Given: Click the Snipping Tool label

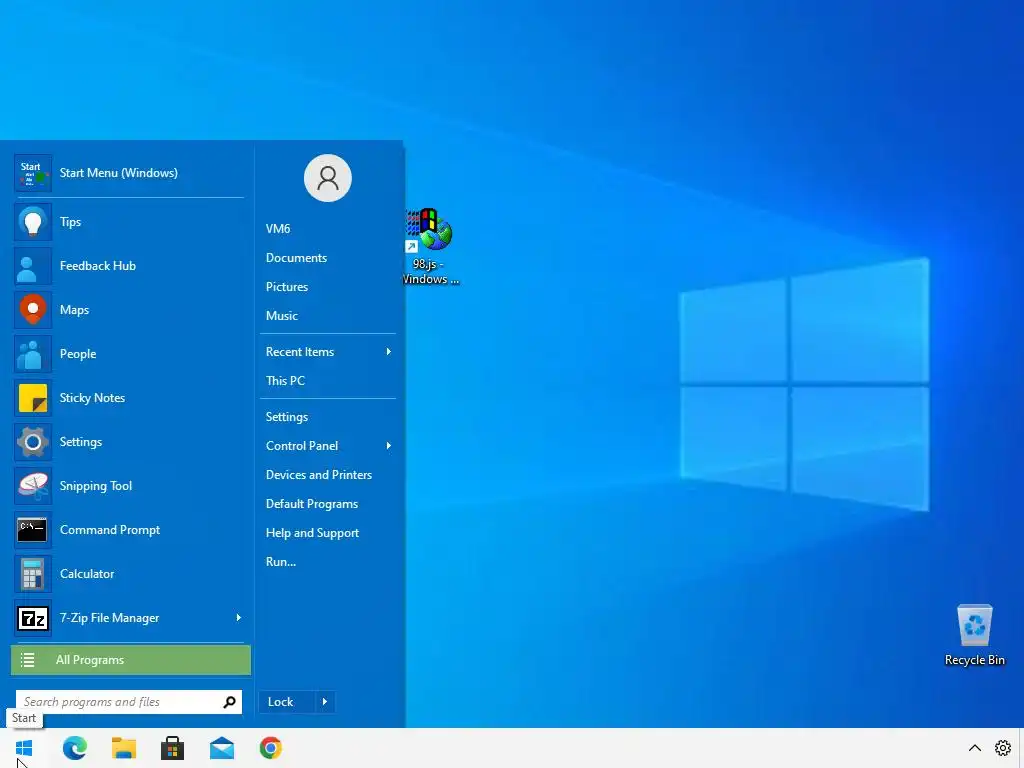Looking at the screenshot, I should pos(96,486).
